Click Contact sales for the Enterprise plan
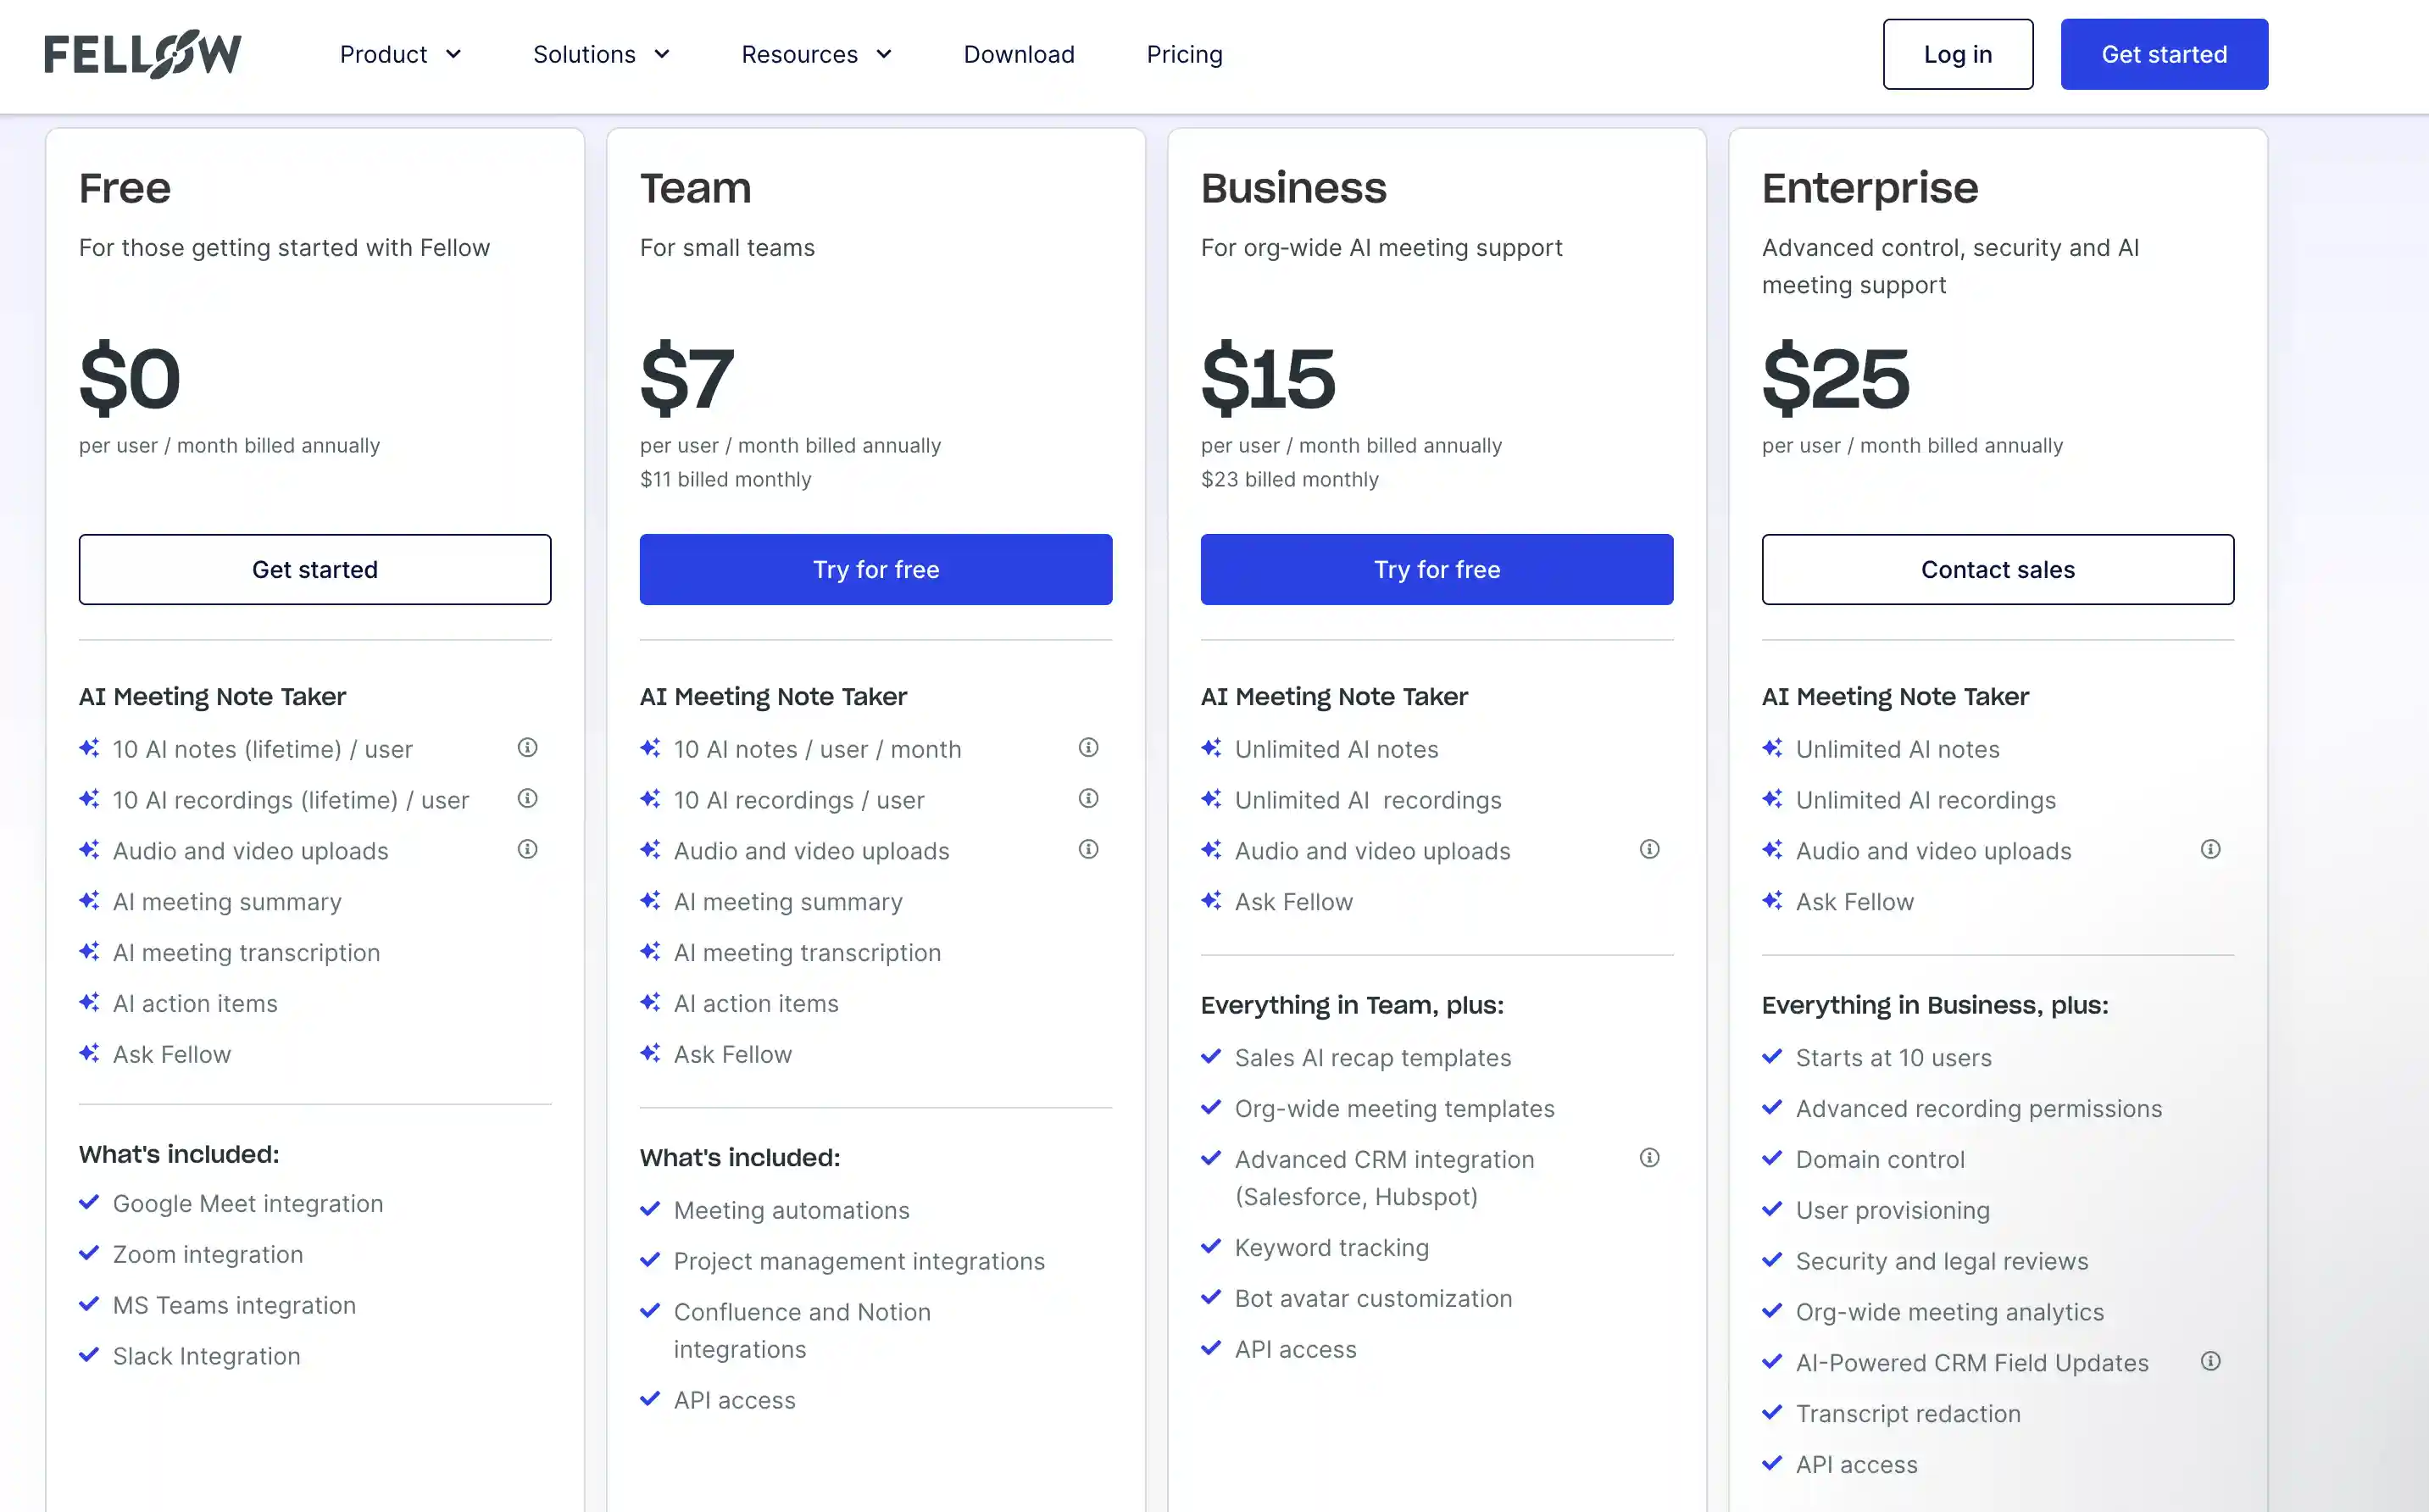 [1998, 569]
